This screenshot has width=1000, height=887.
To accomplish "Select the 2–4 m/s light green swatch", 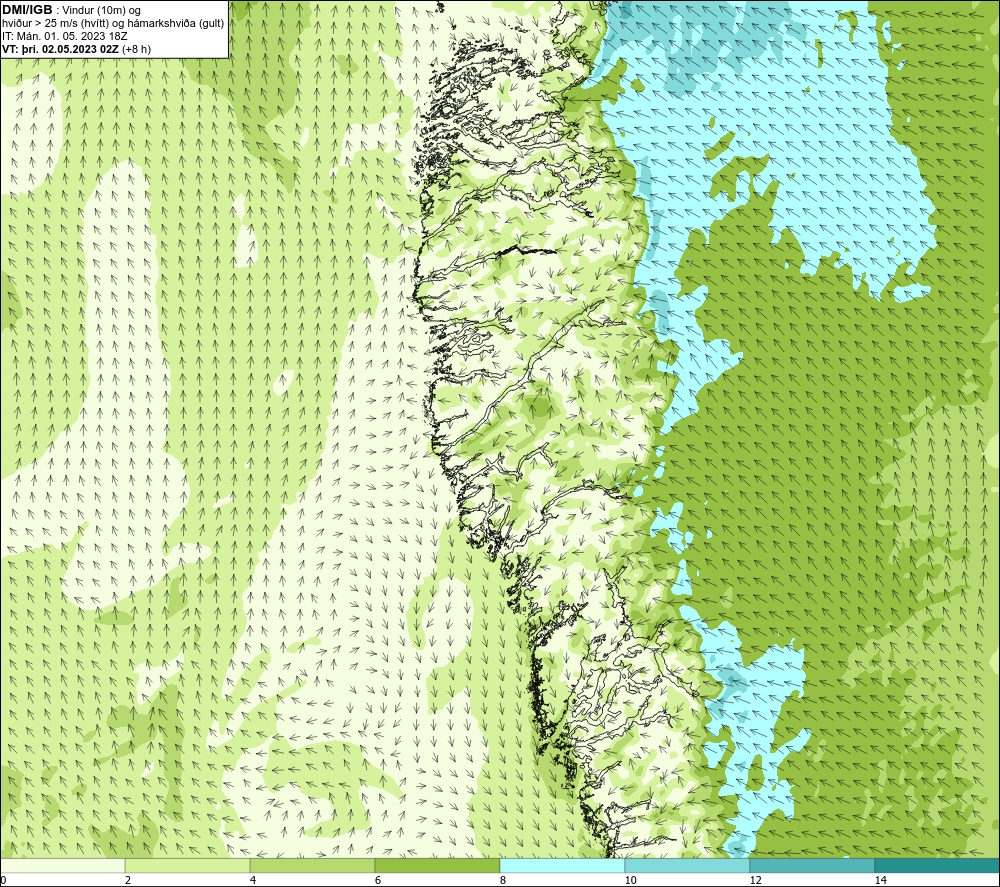I will point(188,865).
